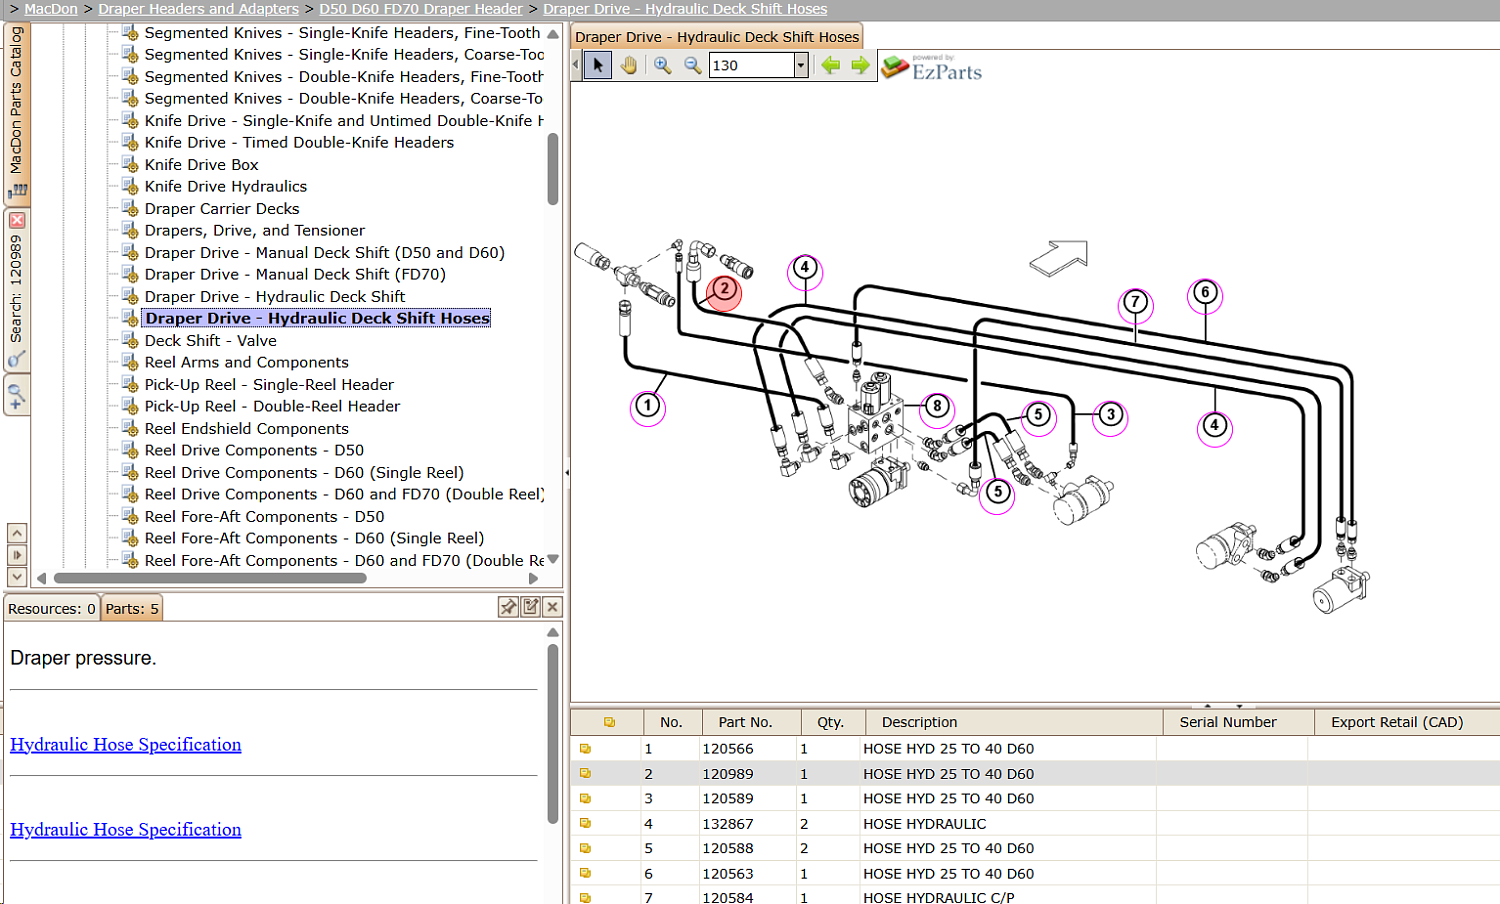
Task: Open the Knife Drive Hydraulics tree item
Action: (x=226, y=187)
